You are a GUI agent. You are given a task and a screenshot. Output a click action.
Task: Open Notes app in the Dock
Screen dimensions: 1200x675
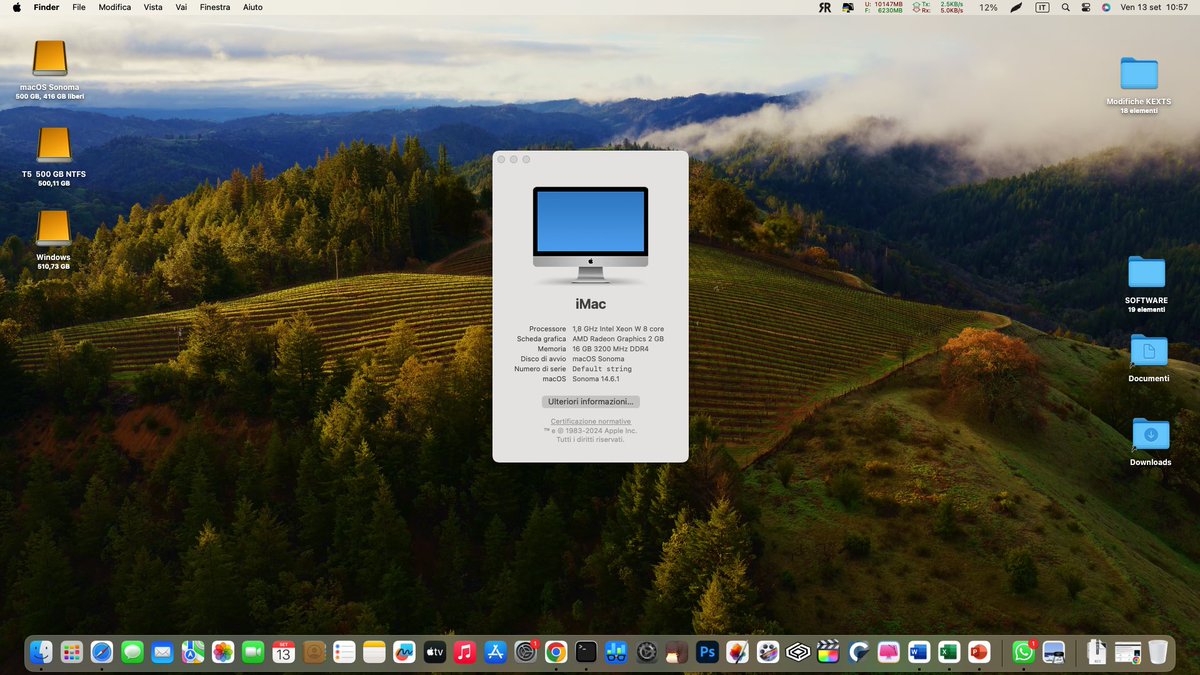[374, 652]
